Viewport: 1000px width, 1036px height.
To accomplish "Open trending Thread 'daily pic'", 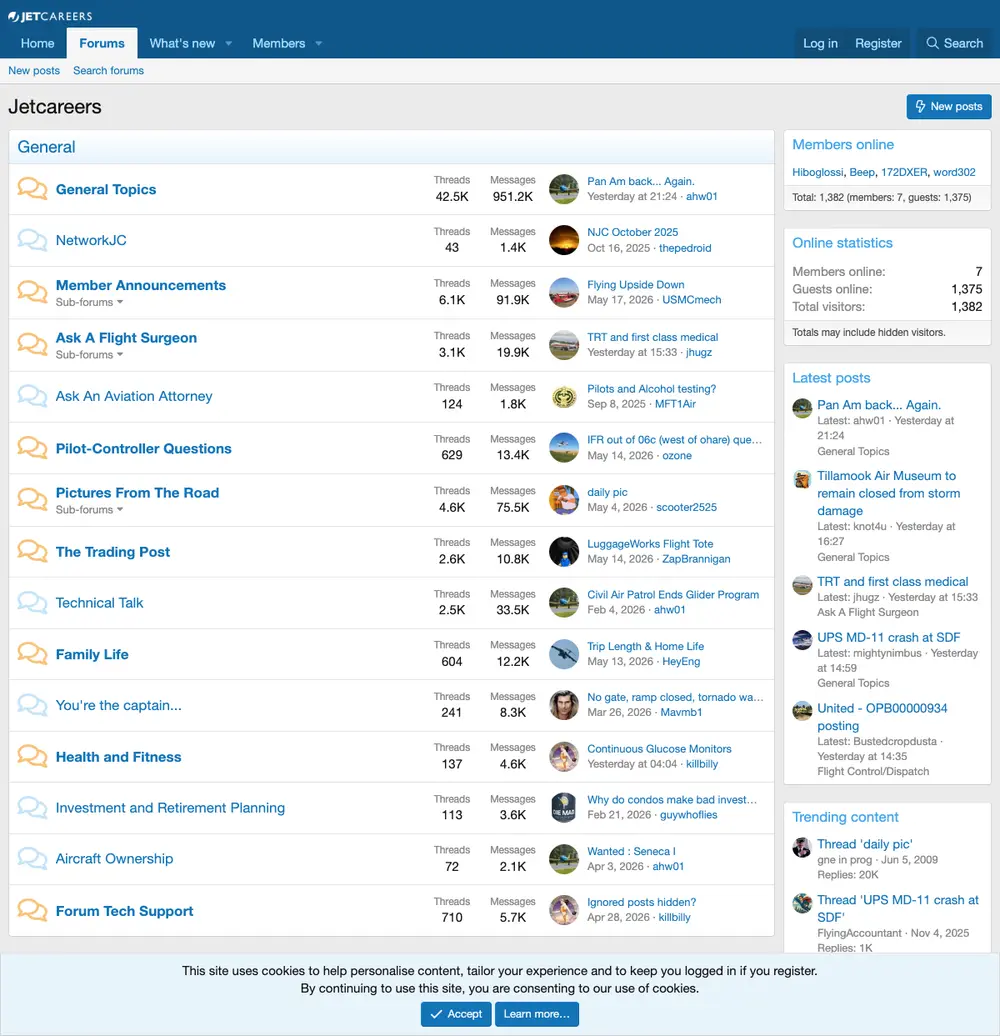I will (865, 844).
